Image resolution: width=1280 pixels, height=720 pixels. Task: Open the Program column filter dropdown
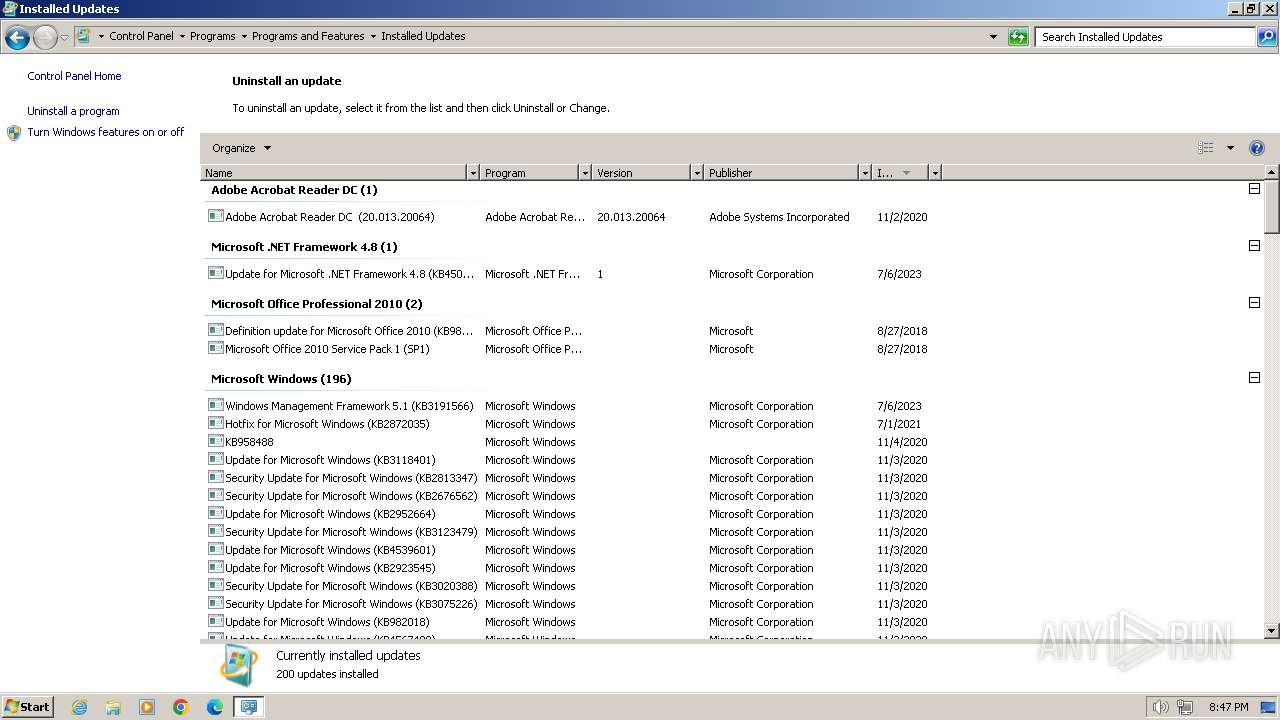point(585,173)
